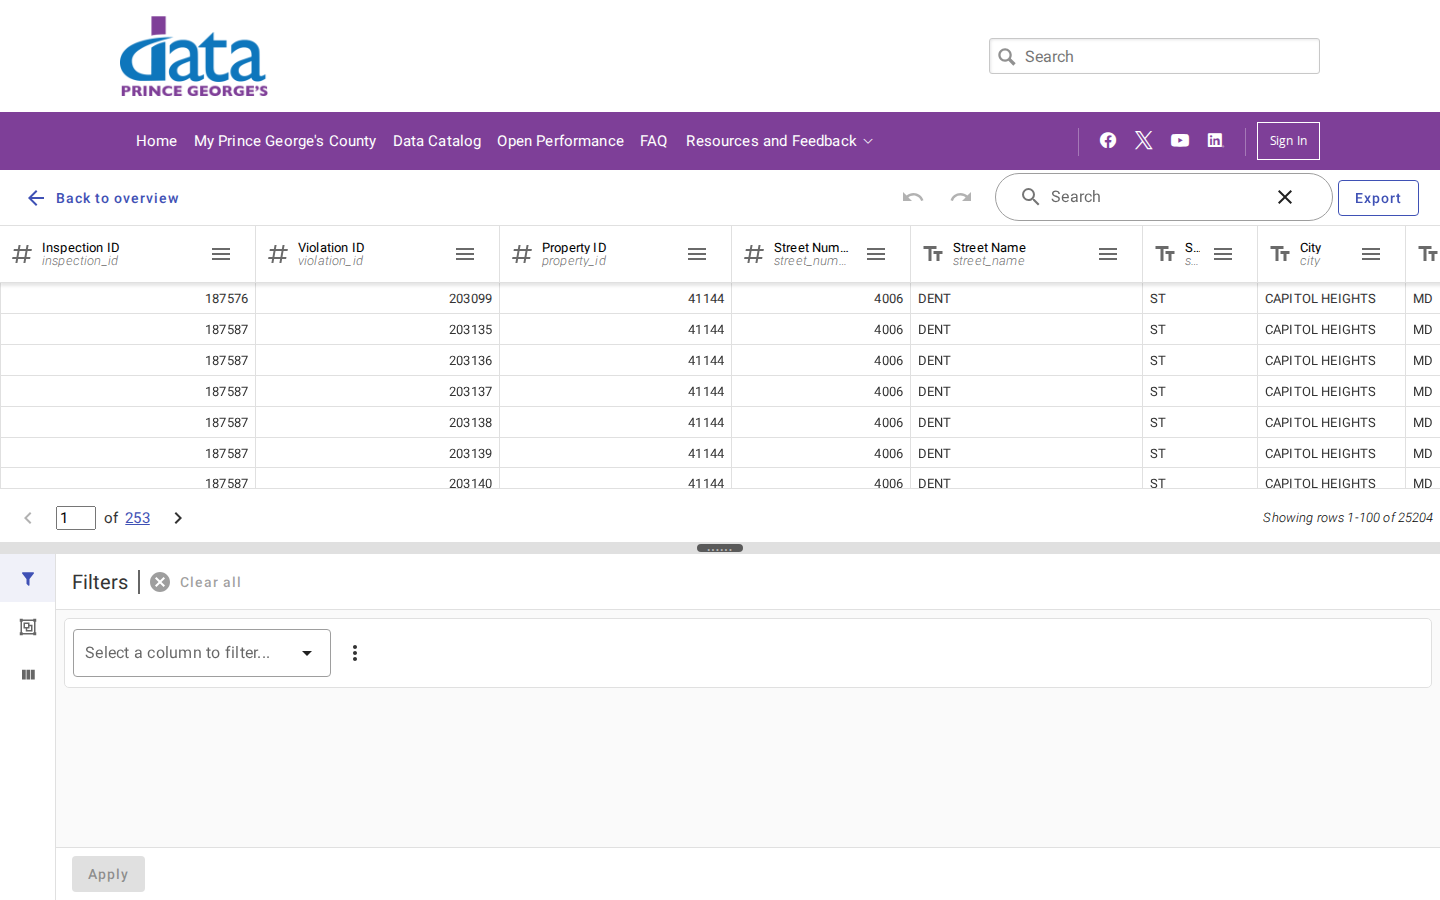The width and height of the screenshot is (1440, 900).
Task: Open the Home menu item
Action: (156, 141)
